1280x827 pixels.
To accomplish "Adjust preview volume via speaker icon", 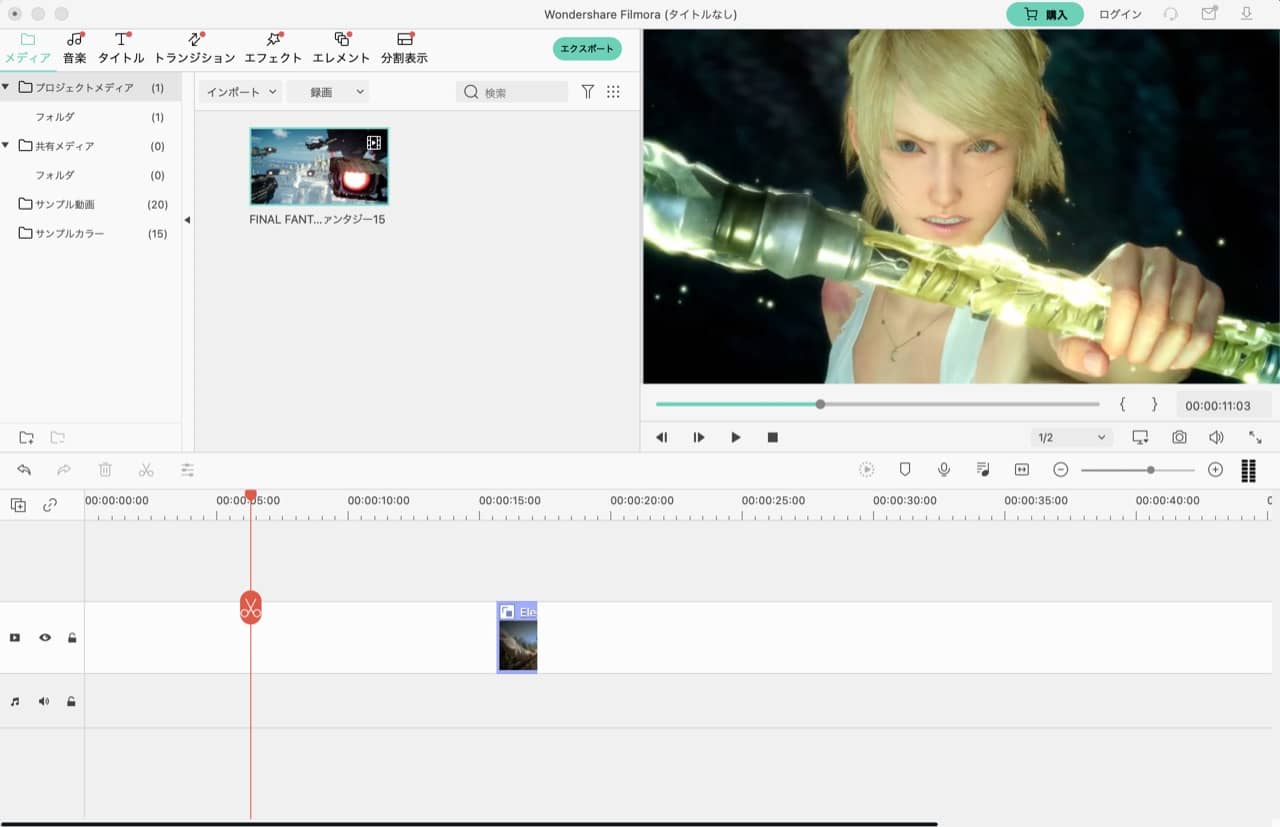I will [1216, 437].
